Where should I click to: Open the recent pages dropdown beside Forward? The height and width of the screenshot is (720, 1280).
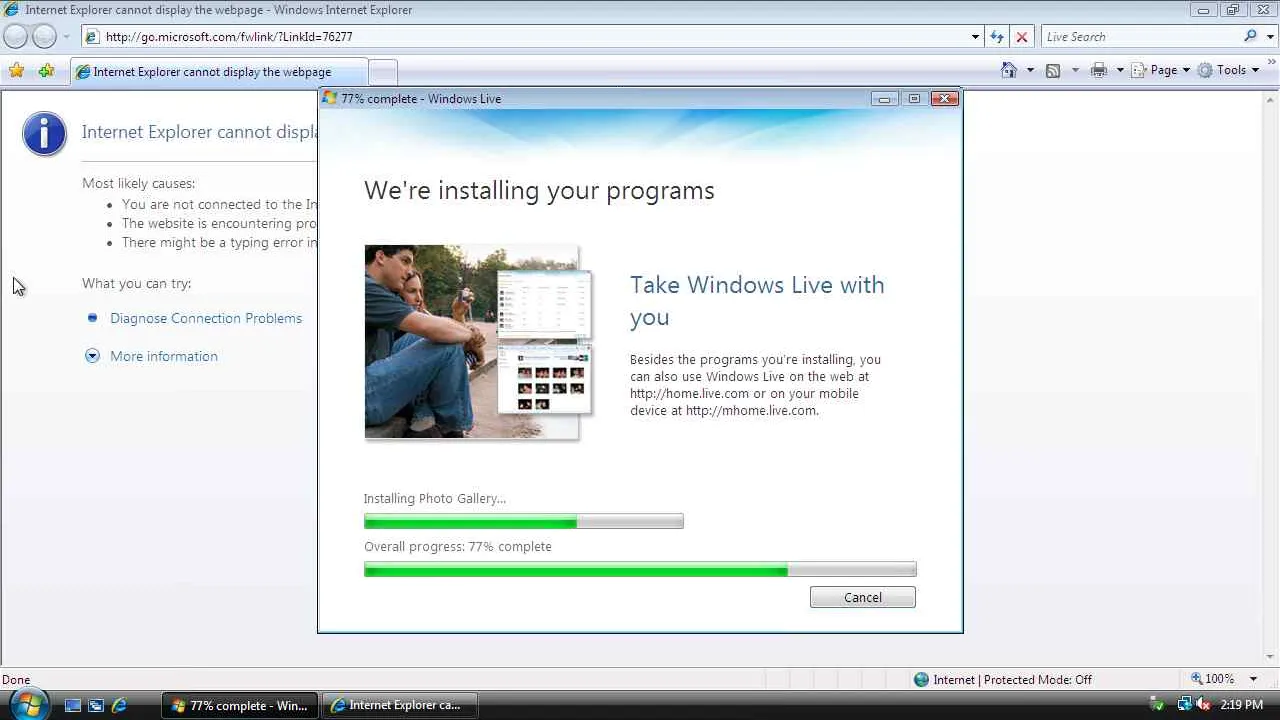pyautogui.click(x=66, y=37)
